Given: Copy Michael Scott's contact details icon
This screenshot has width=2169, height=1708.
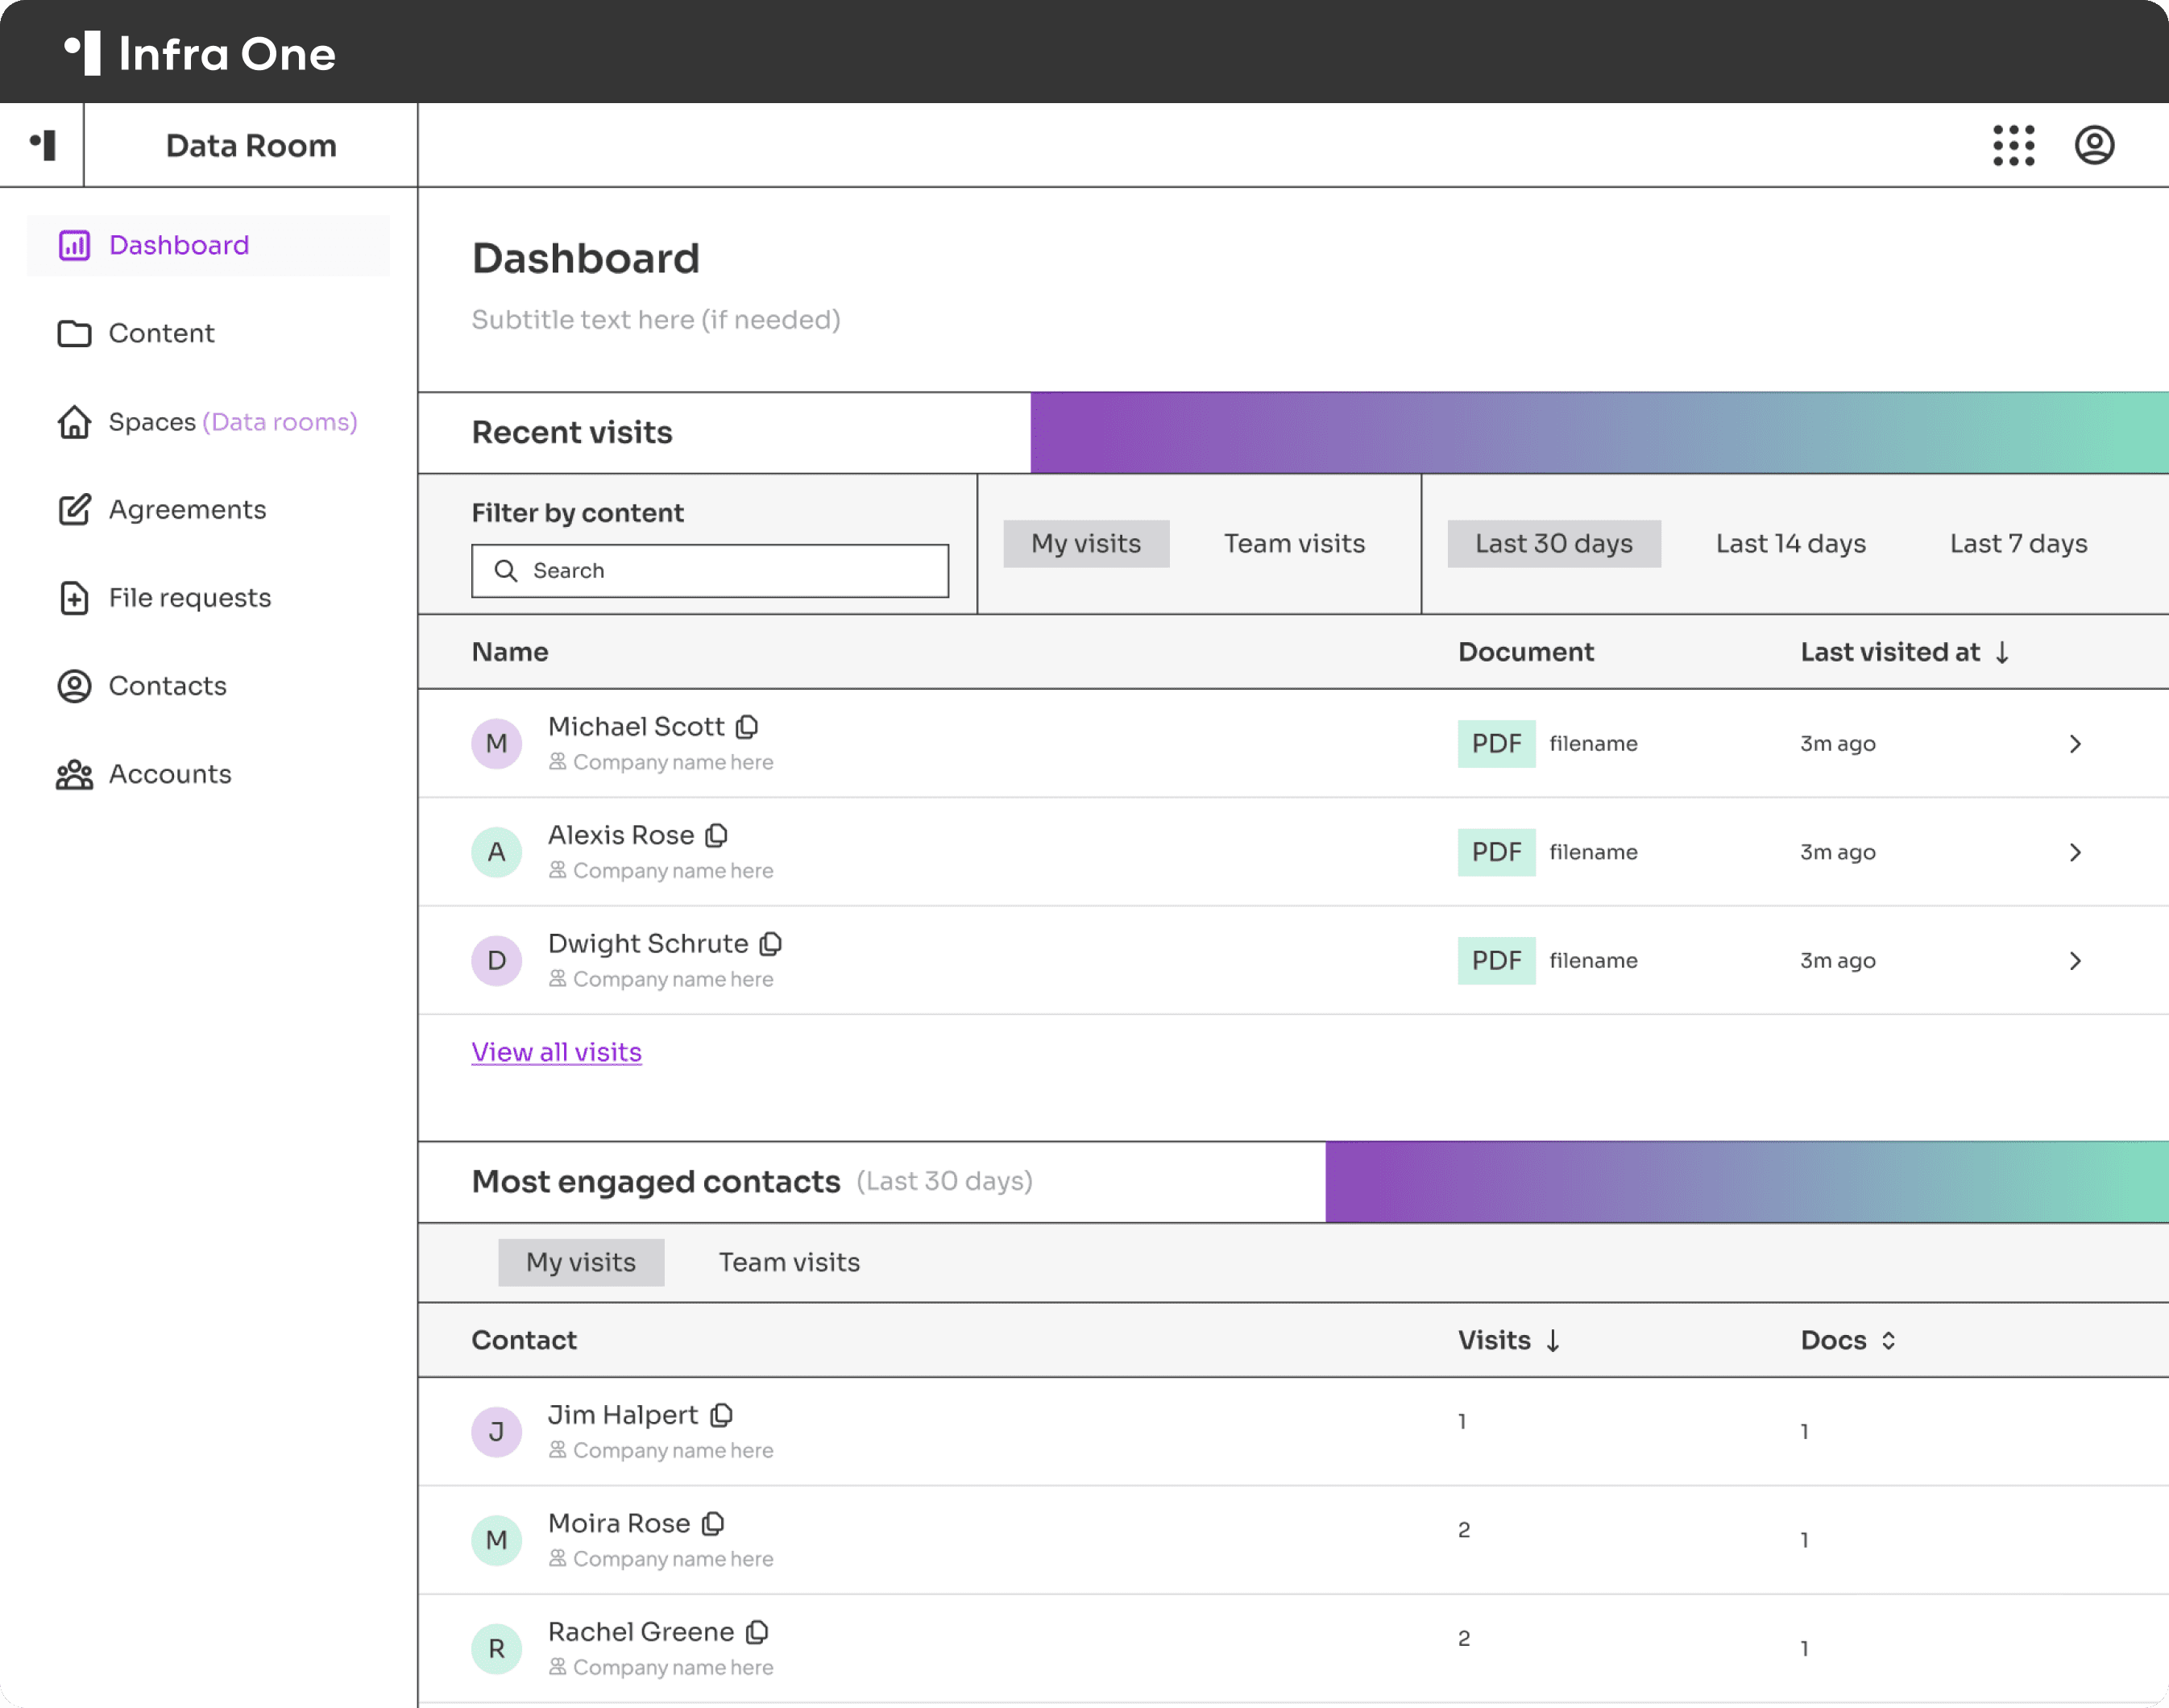Looking at the screenshot, I should point(747,727).
